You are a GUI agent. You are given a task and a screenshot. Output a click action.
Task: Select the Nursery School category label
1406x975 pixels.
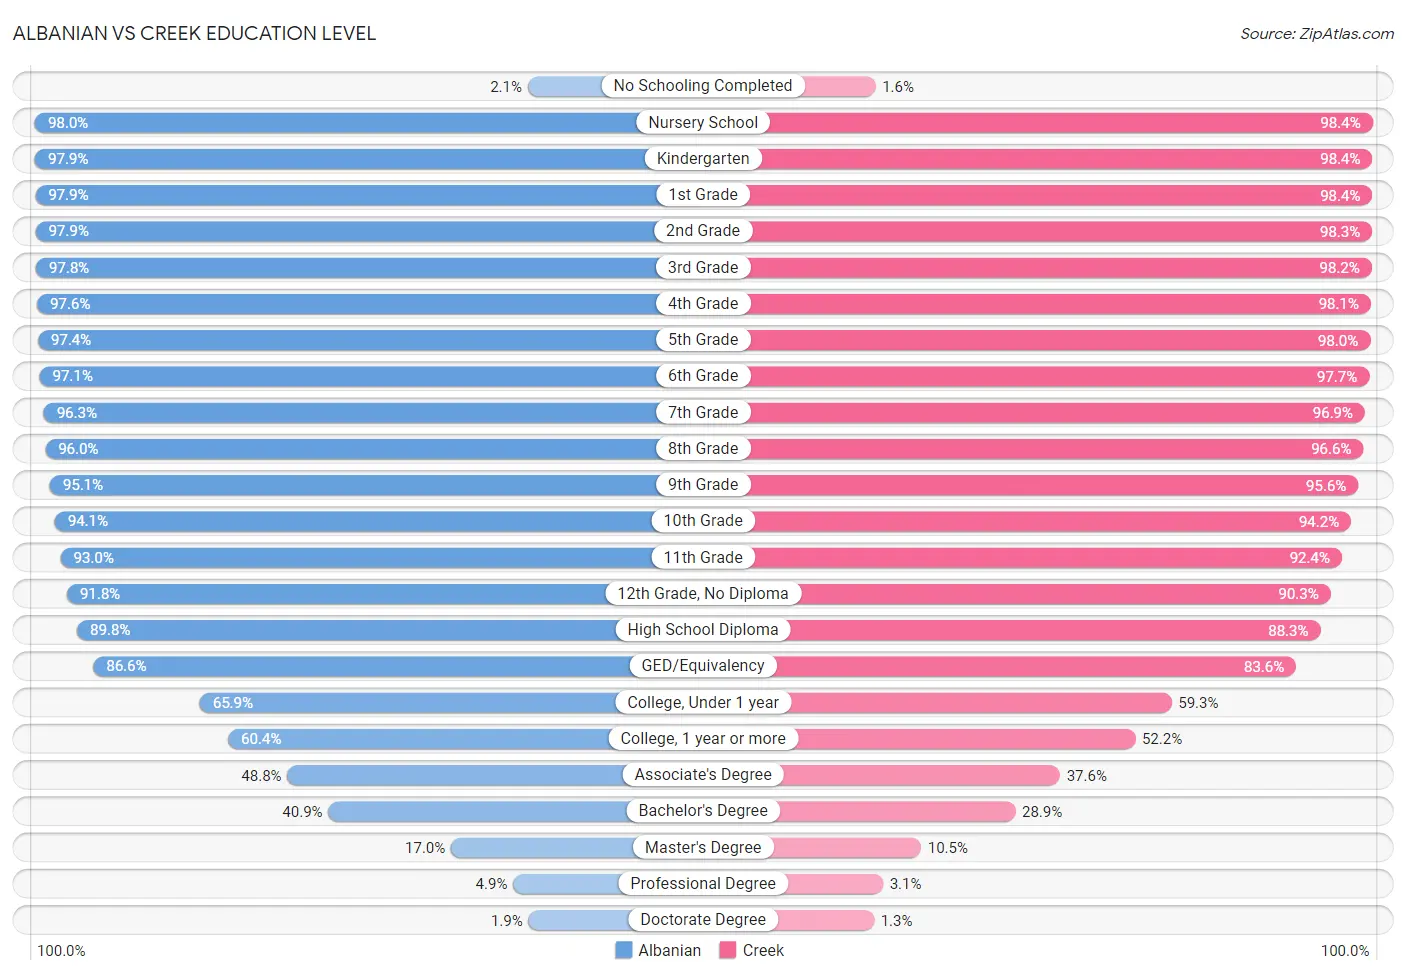(x=703, y=122)
